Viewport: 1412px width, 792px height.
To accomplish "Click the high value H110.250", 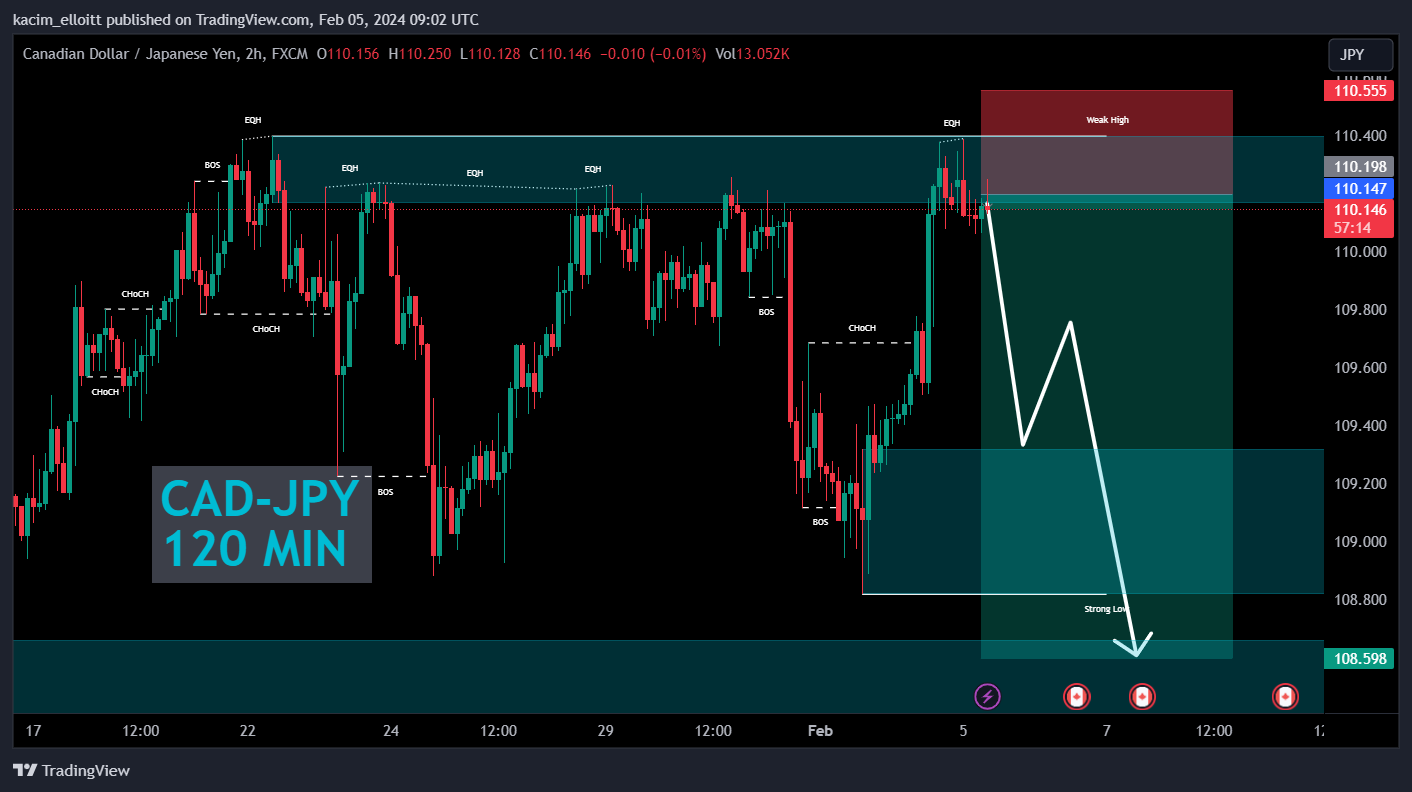I will [x=420, y=54].
